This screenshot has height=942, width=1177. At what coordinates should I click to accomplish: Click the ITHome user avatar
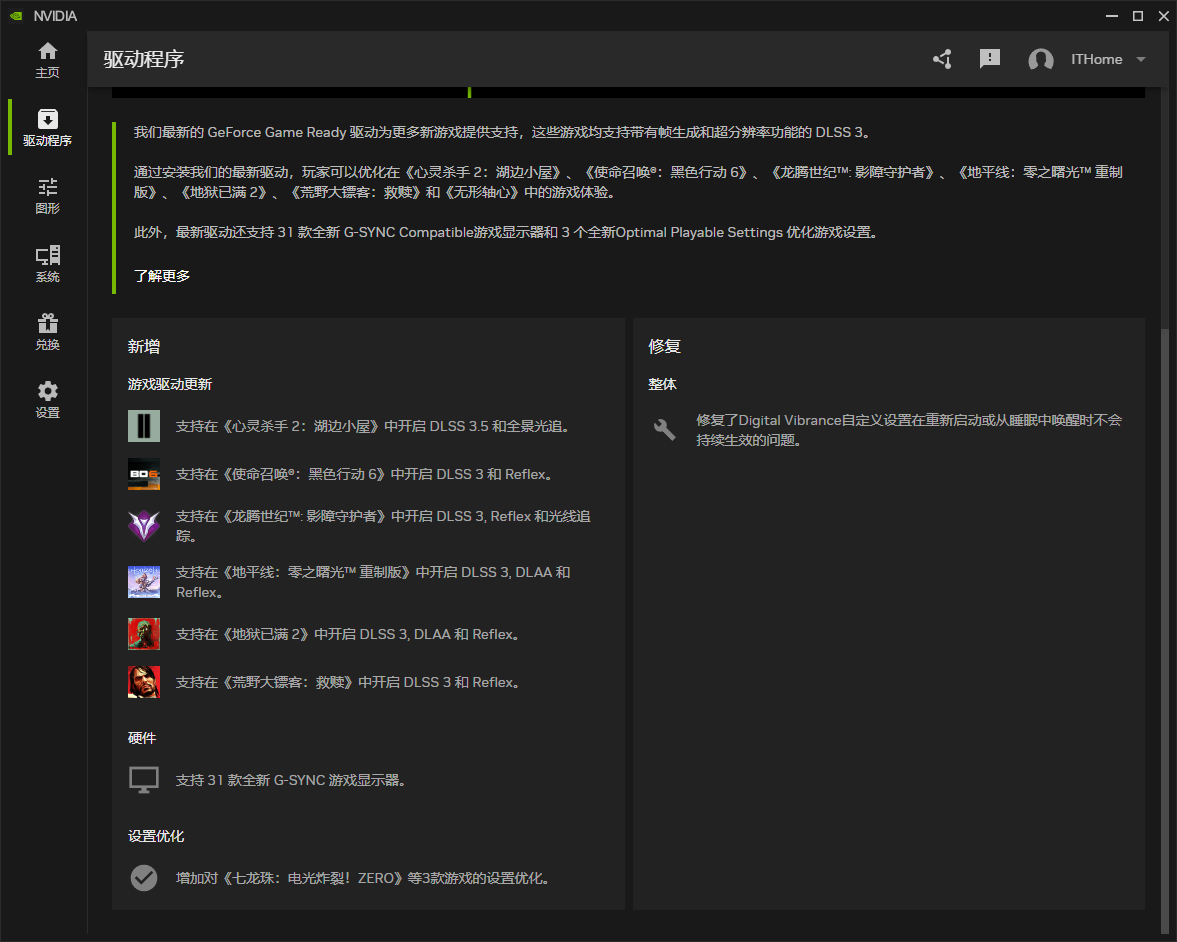point(1040,59)
